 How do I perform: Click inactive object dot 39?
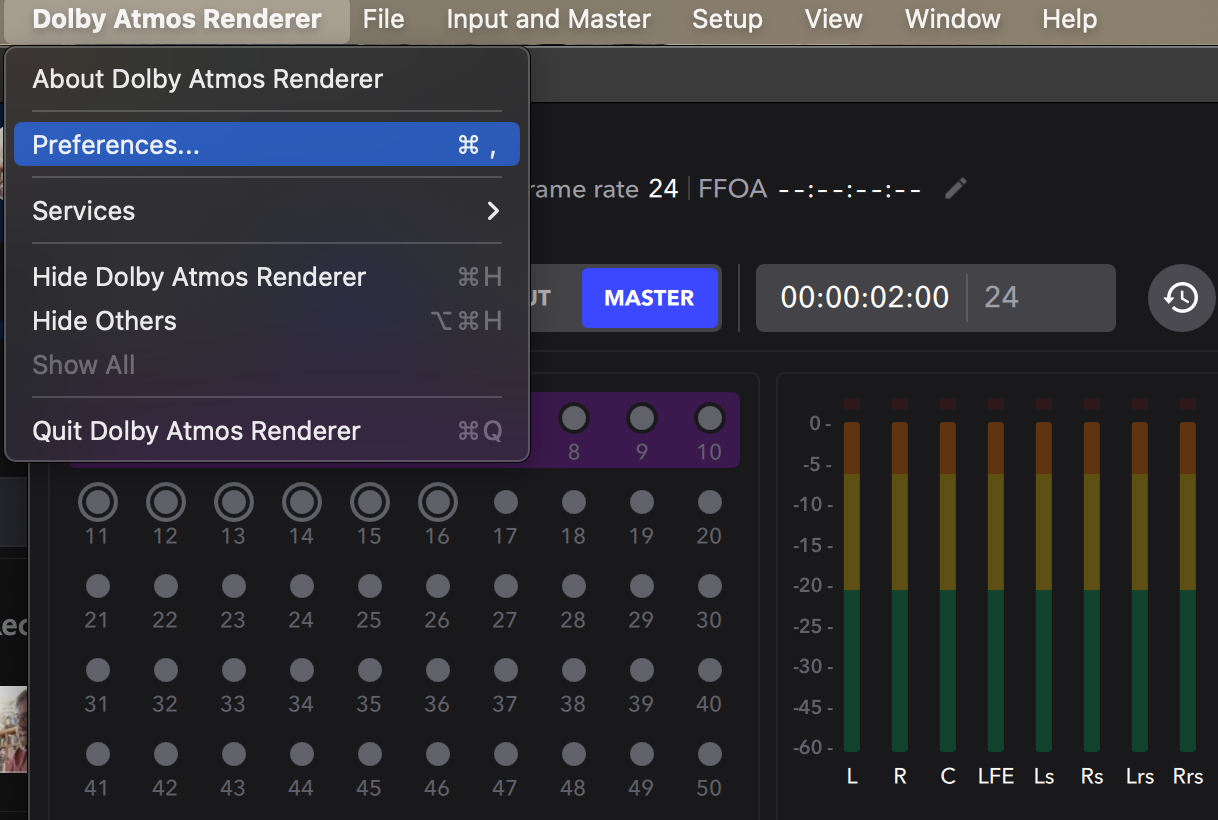coord(641,670)
